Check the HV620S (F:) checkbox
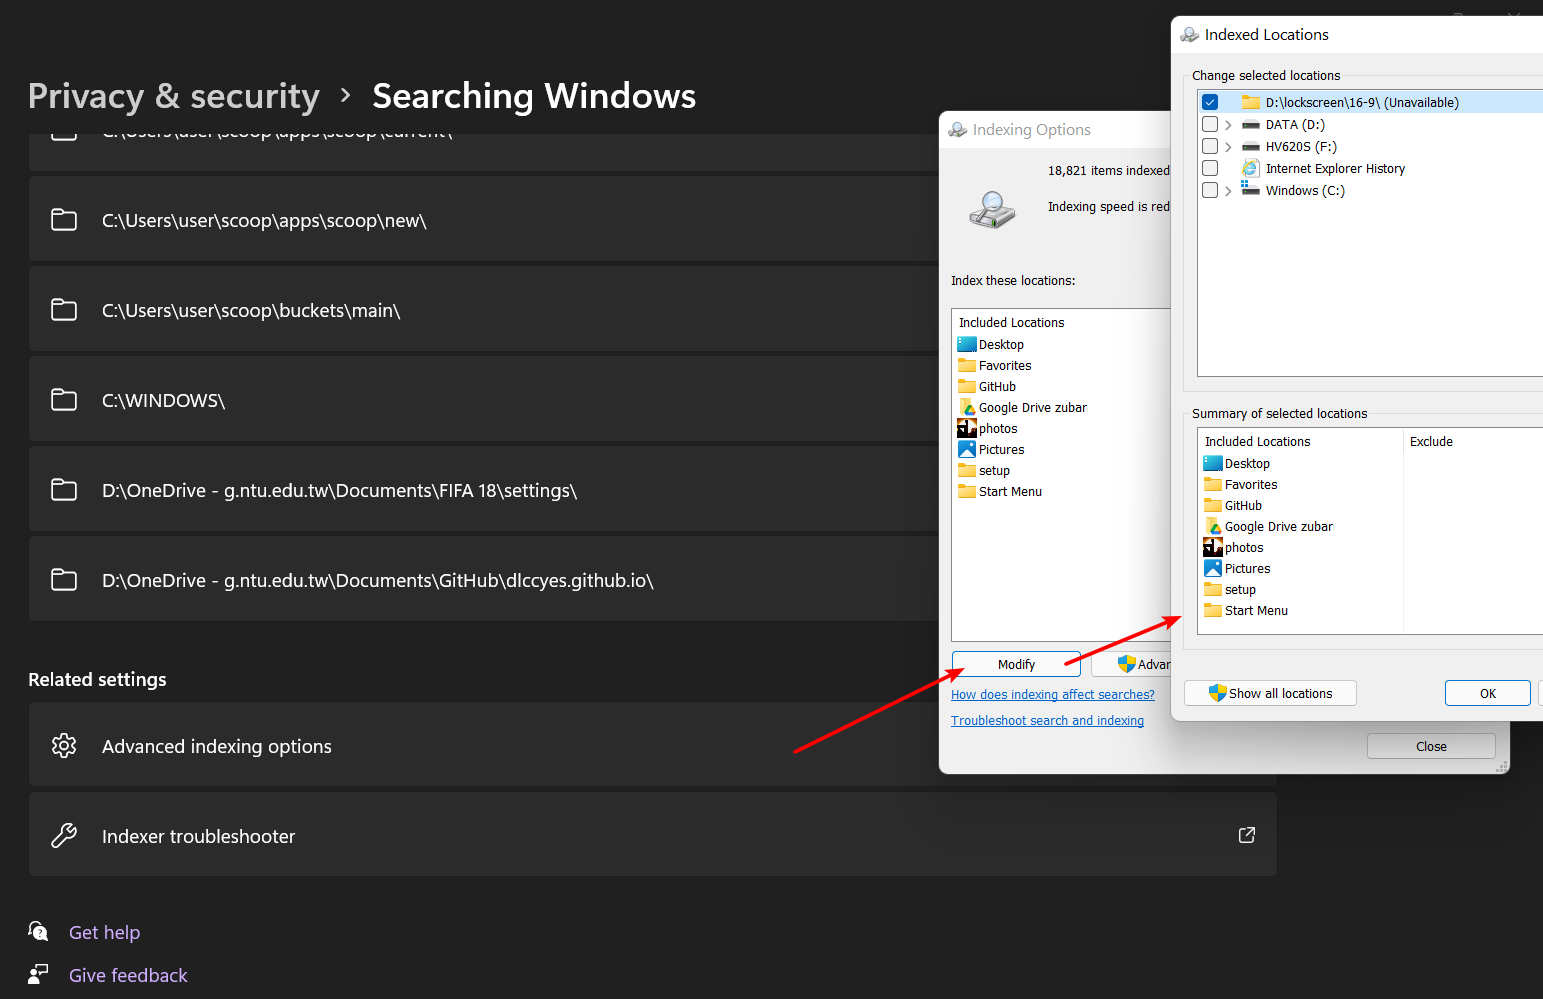The image size is (1543, 999). click(1210, 146)
